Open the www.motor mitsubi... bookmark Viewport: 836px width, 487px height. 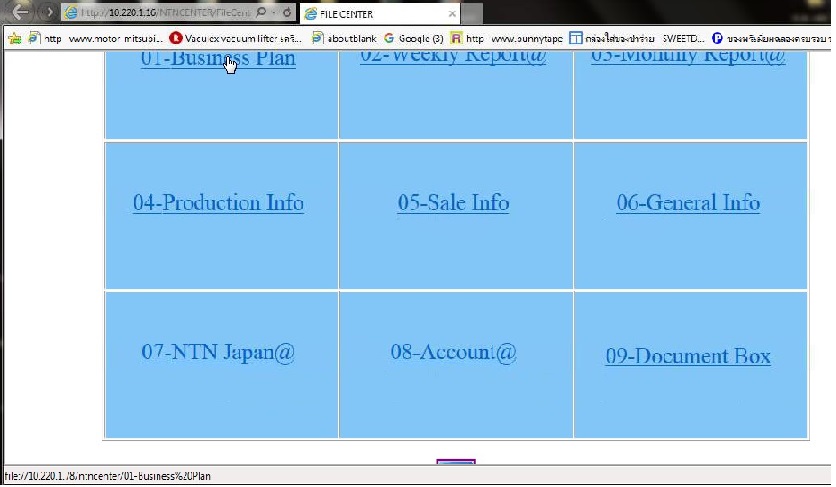click(x=95, y=38)
